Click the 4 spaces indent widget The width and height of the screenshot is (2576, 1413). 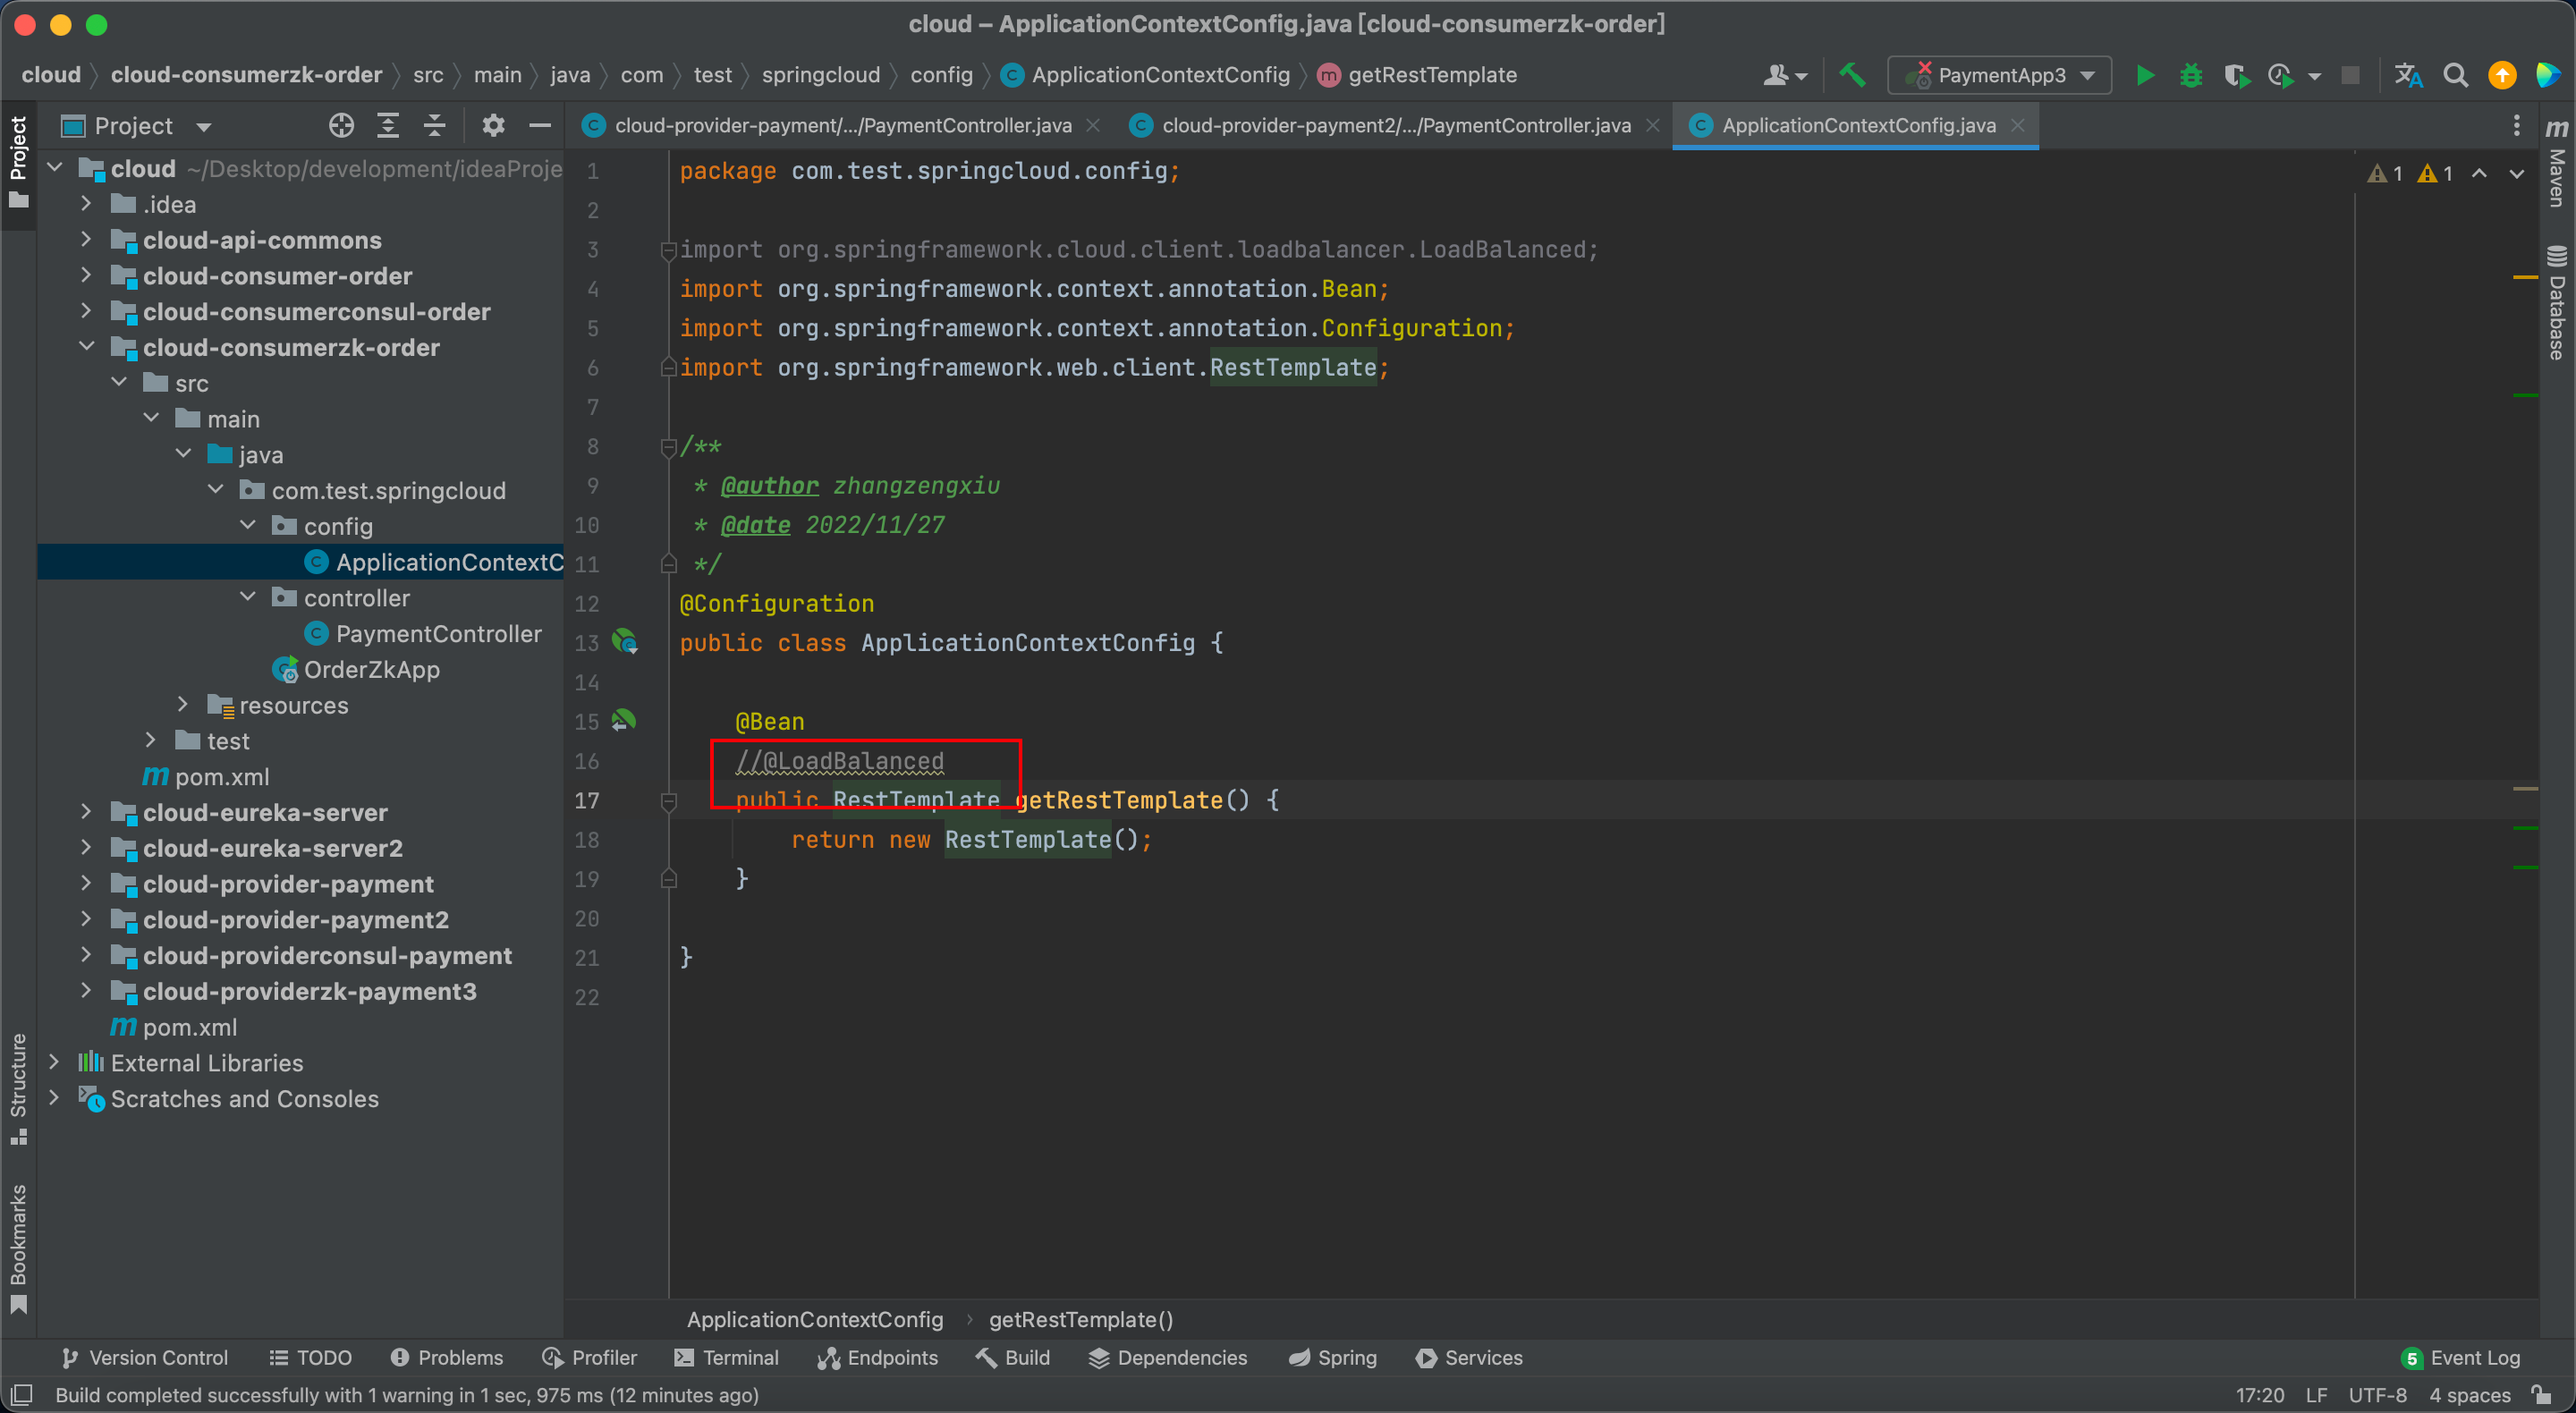(2469, 1394)
